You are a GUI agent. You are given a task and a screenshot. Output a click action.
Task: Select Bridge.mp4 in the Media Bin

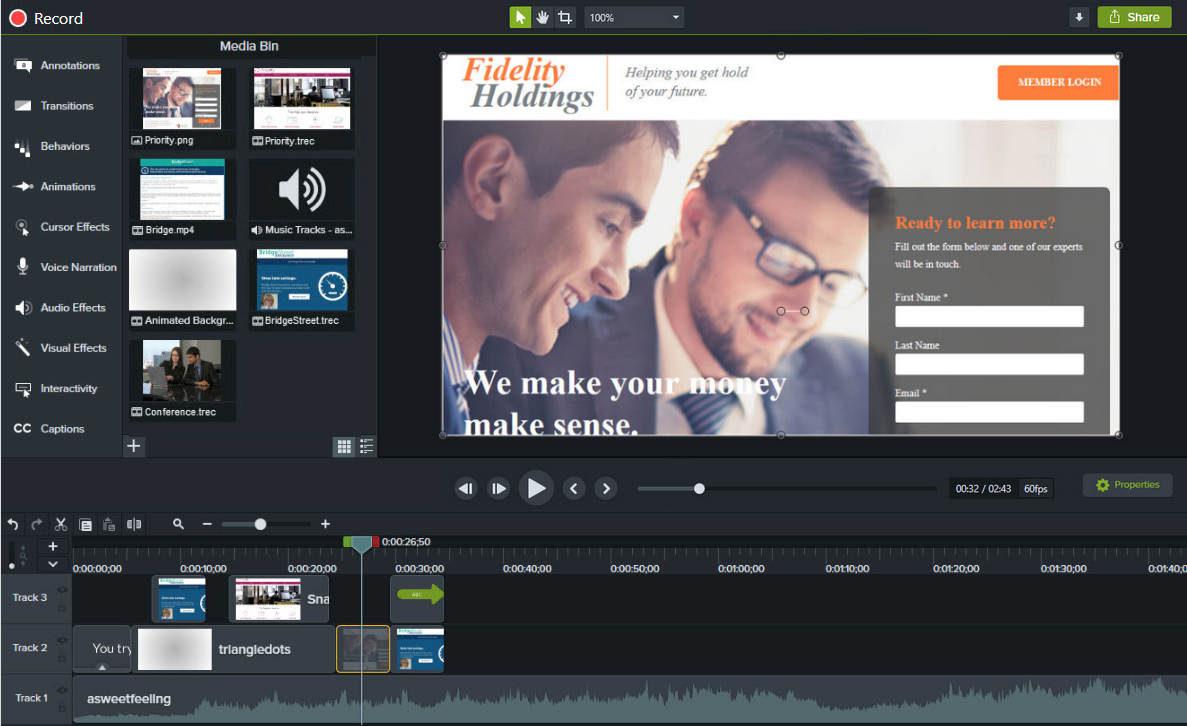pyautogui.click(x=182, y=198)
